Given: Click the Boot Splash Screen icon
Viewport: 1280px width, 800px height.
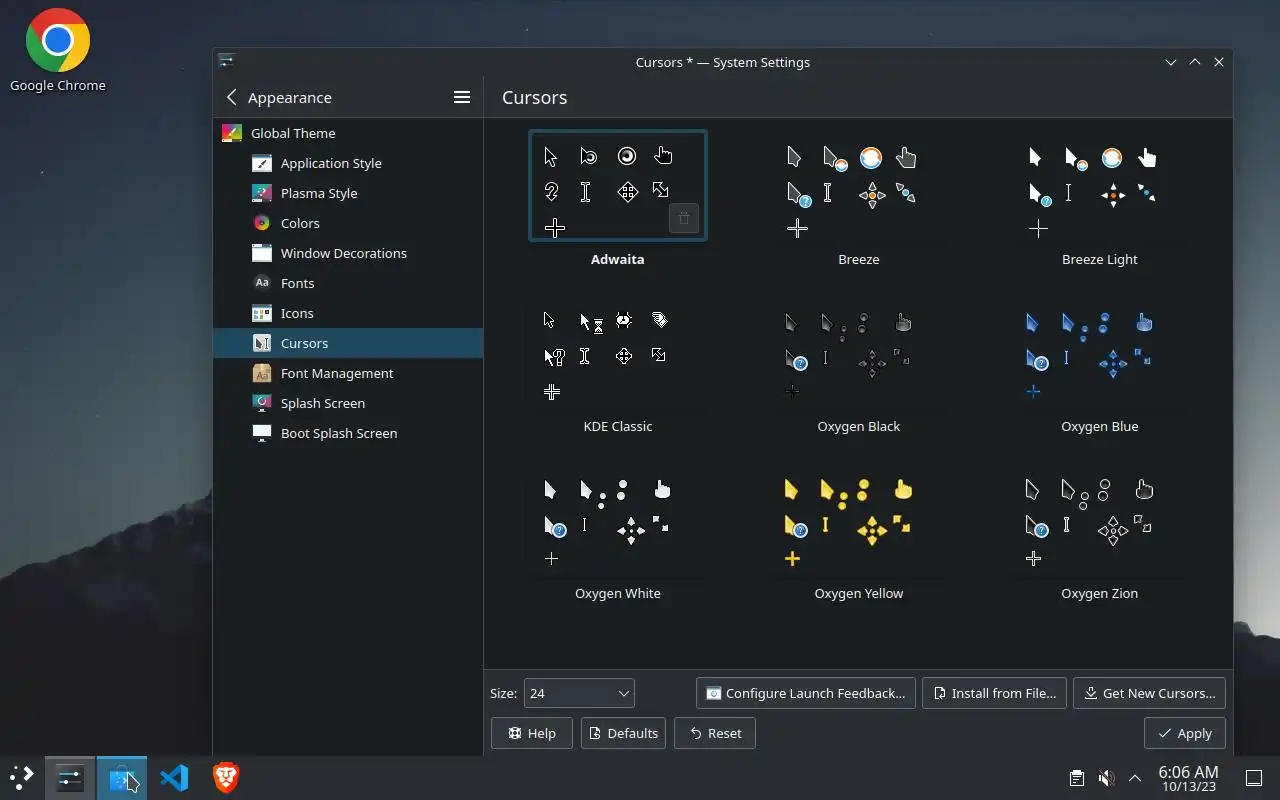Looking at the screenshot, I should point(262,433).
